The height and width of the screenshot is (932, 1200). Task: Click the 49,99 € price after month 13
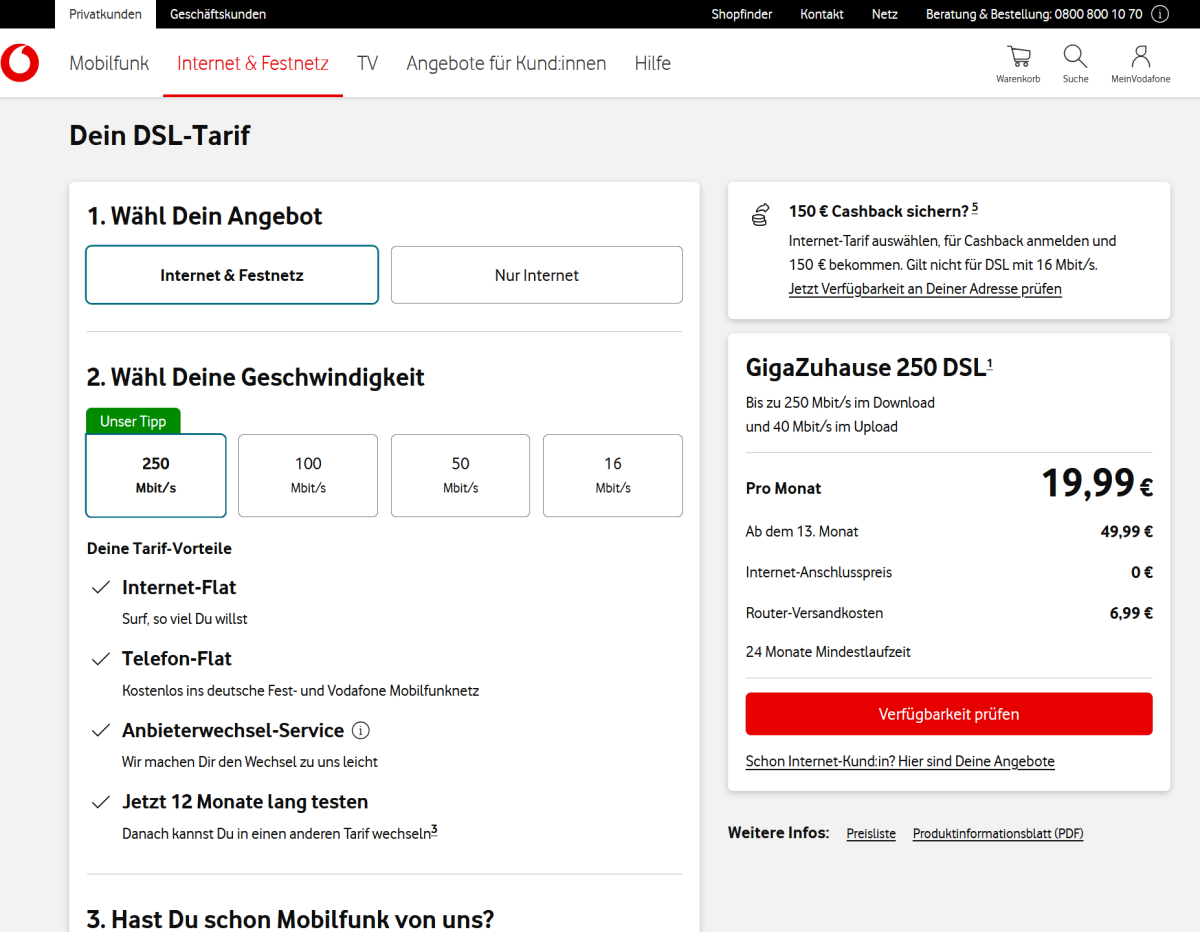1127,532
